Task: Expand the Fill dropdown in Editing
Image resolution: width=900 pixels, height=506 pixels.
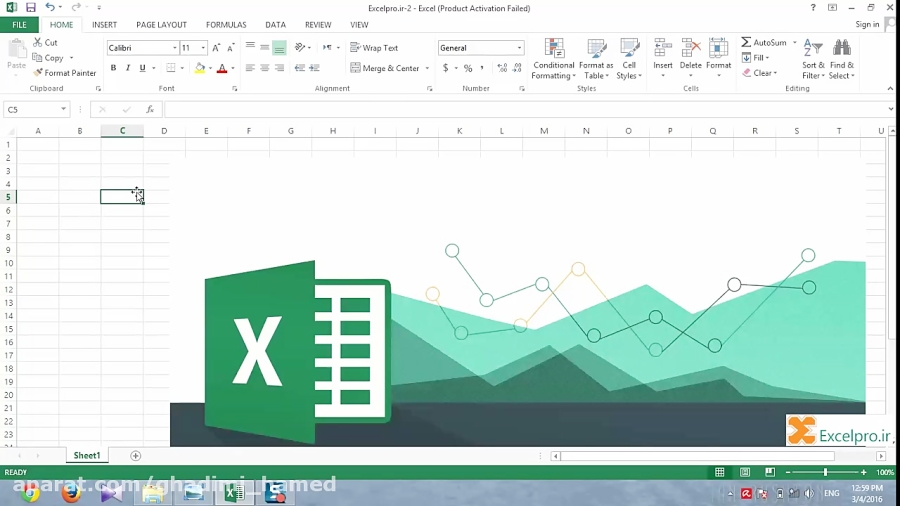Action: click(x=767, y=58)
